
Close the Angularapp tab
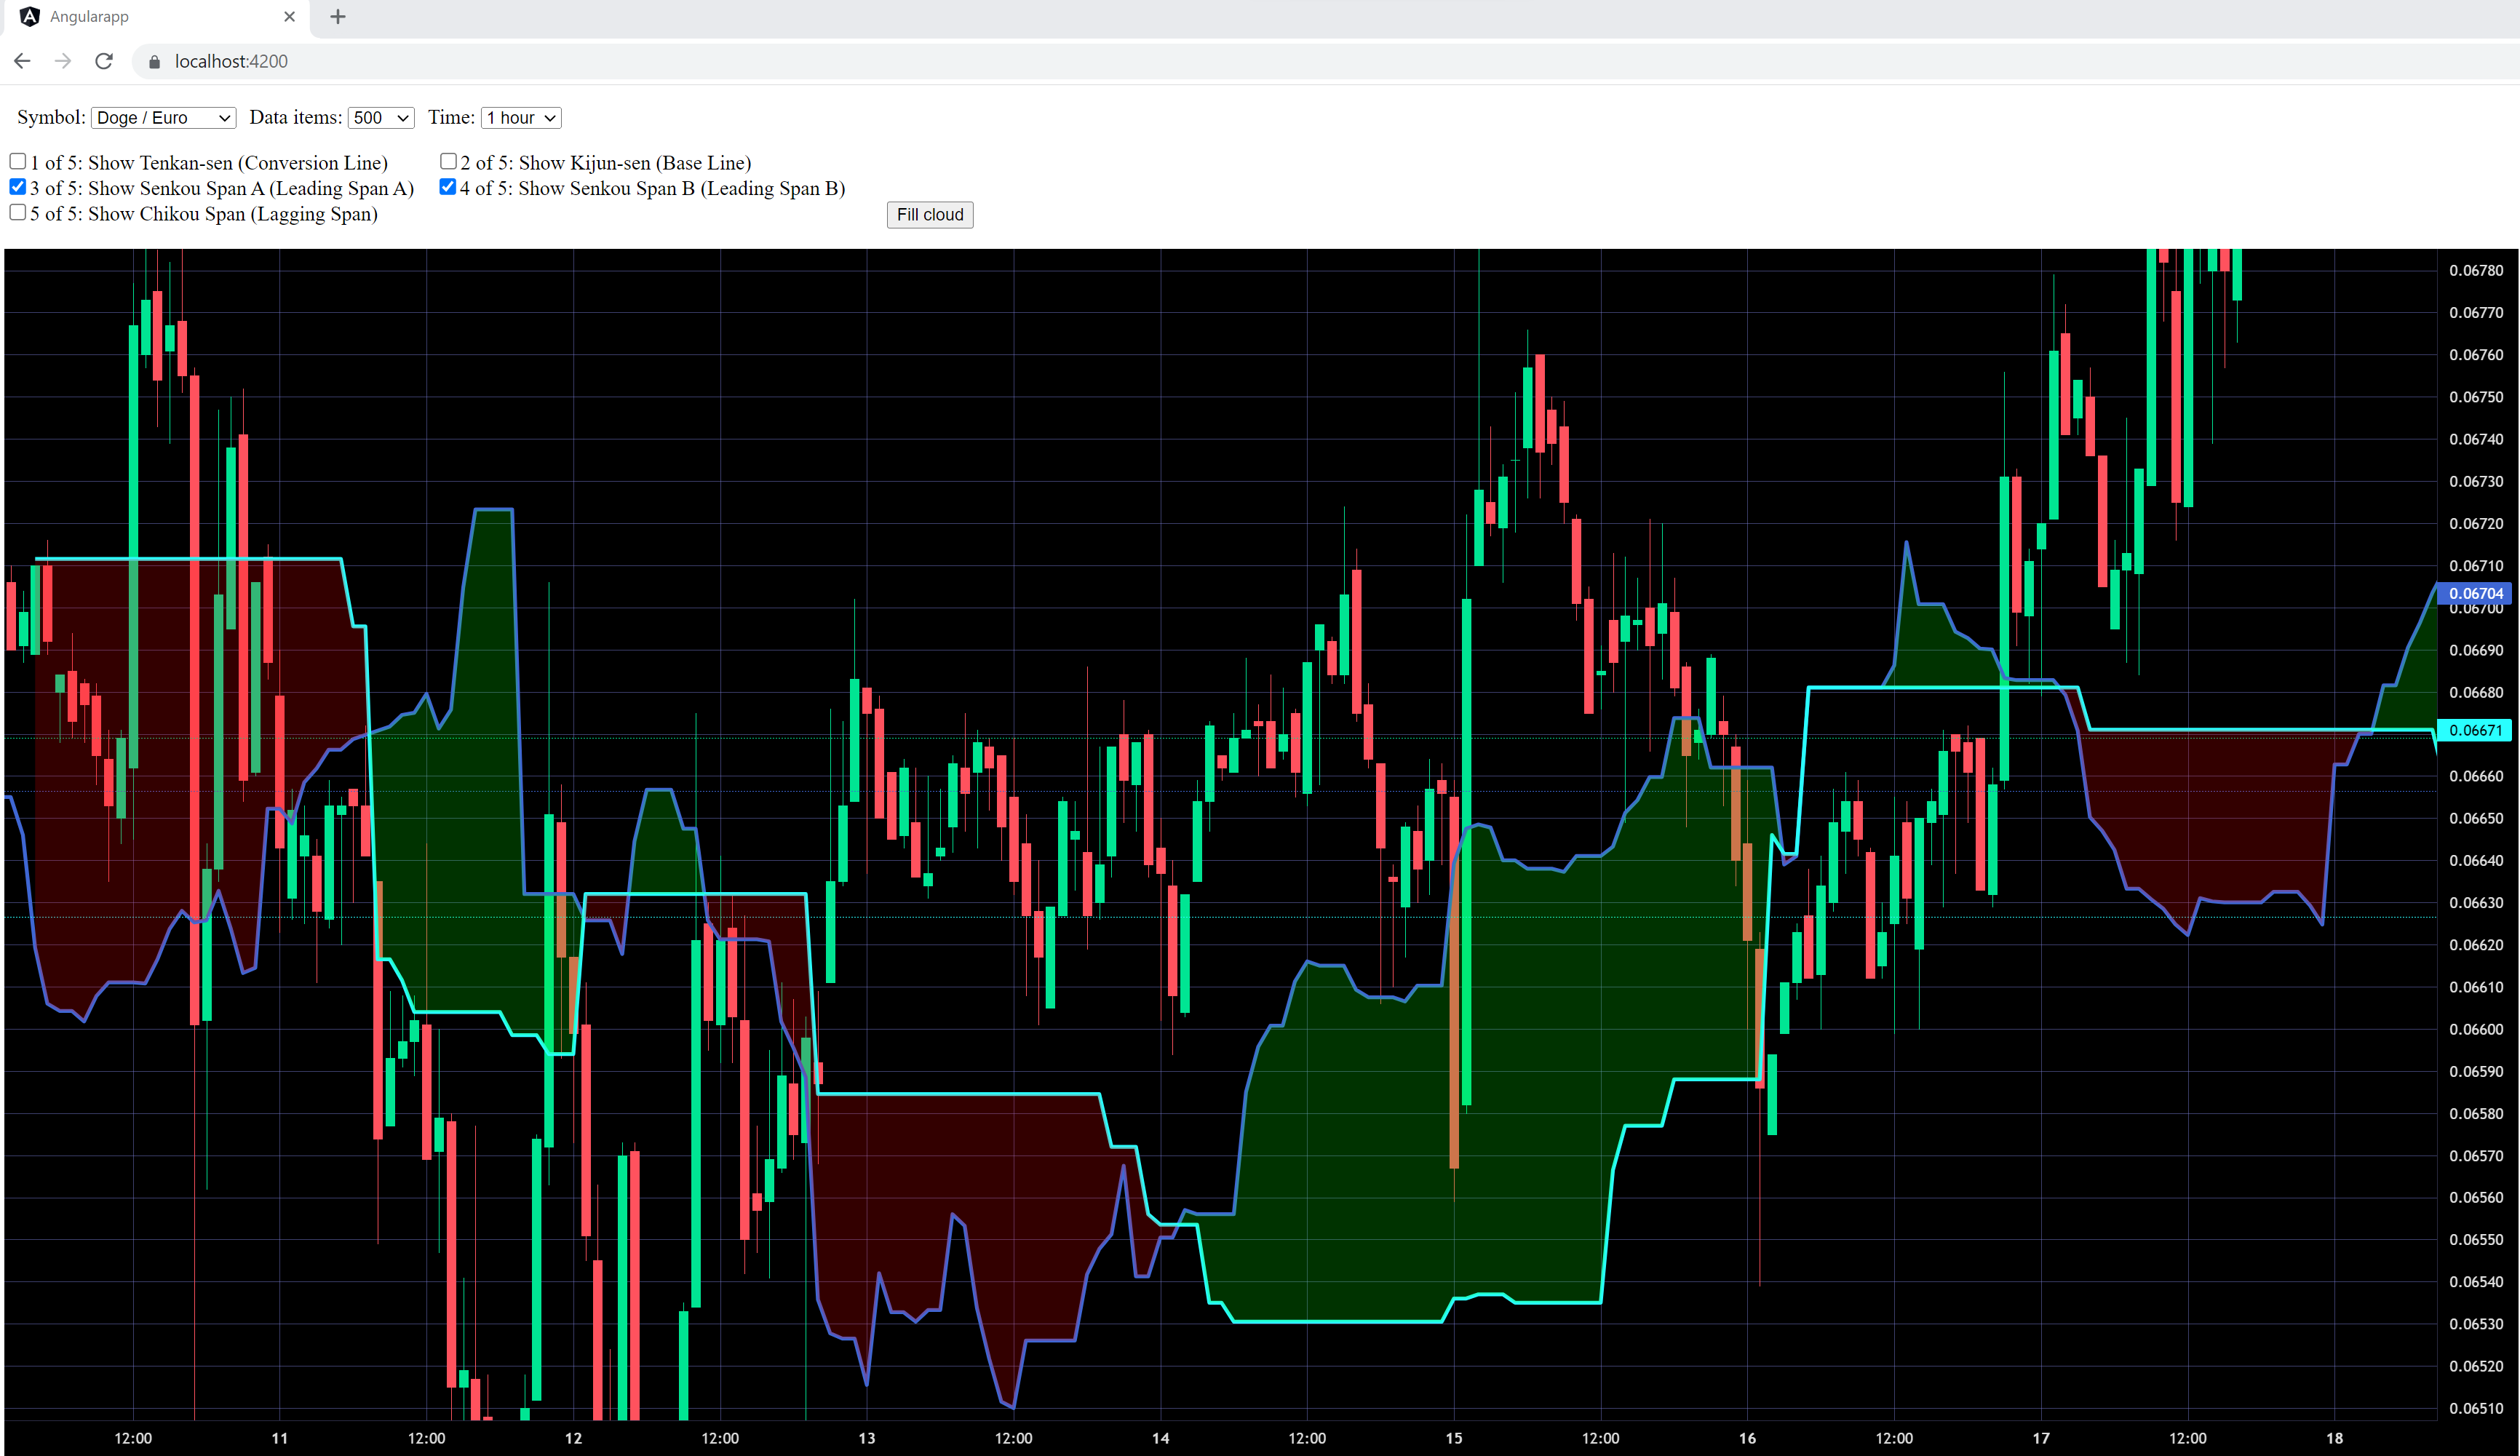pos(289,17)
